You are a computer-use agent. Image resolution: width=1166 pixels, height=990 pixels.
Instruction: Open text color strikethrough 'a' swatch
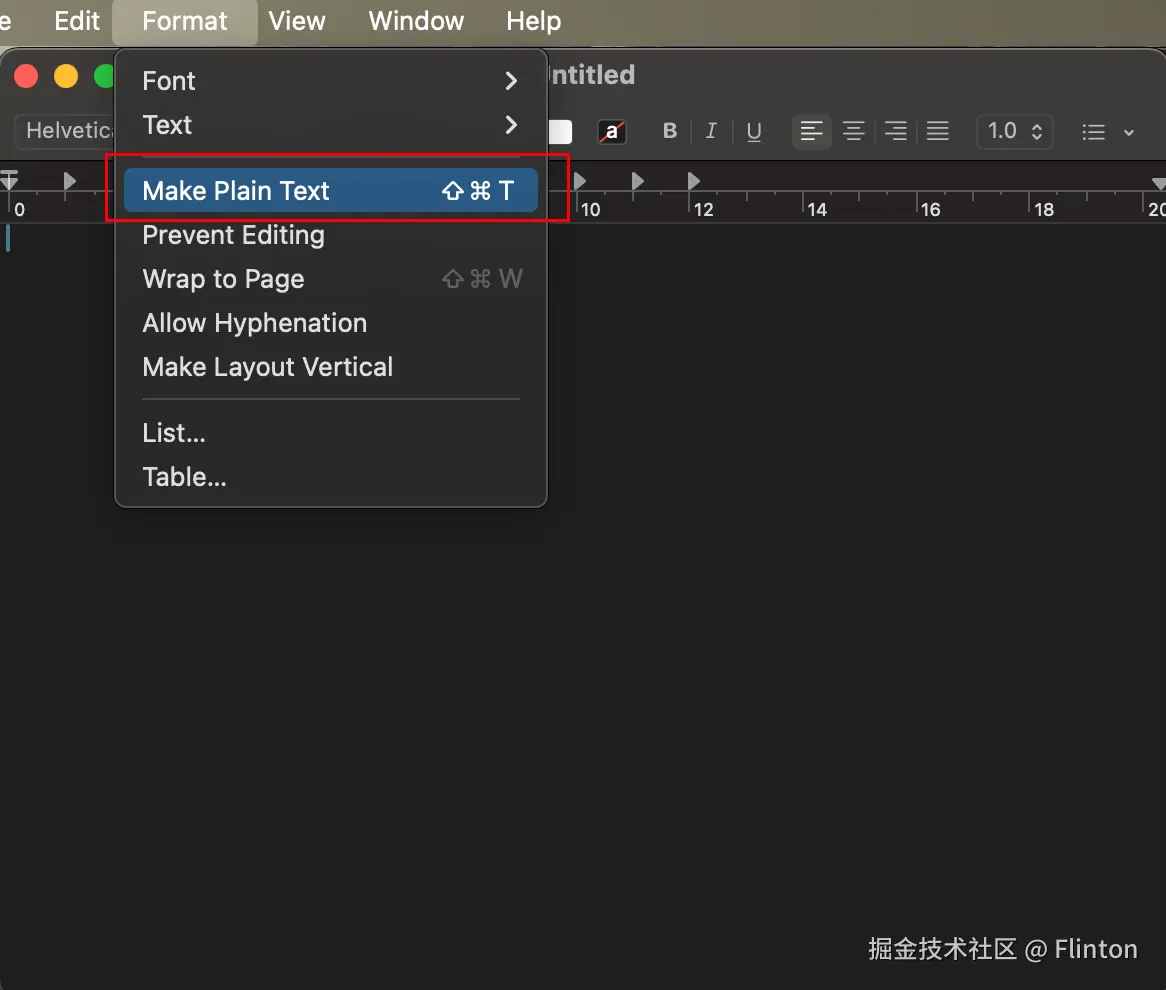(611, 132)
